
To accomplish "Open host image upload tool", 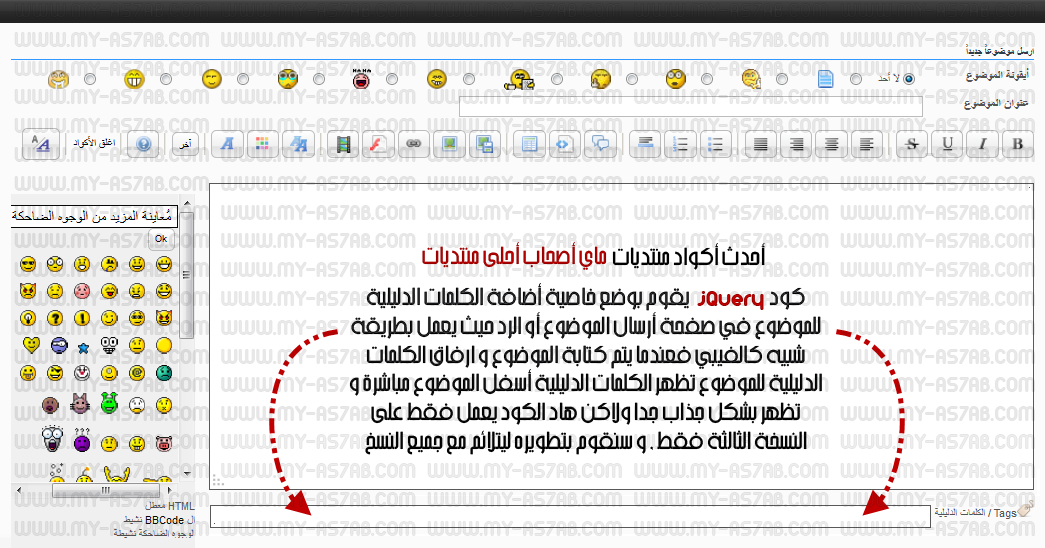I will point(485,144).
